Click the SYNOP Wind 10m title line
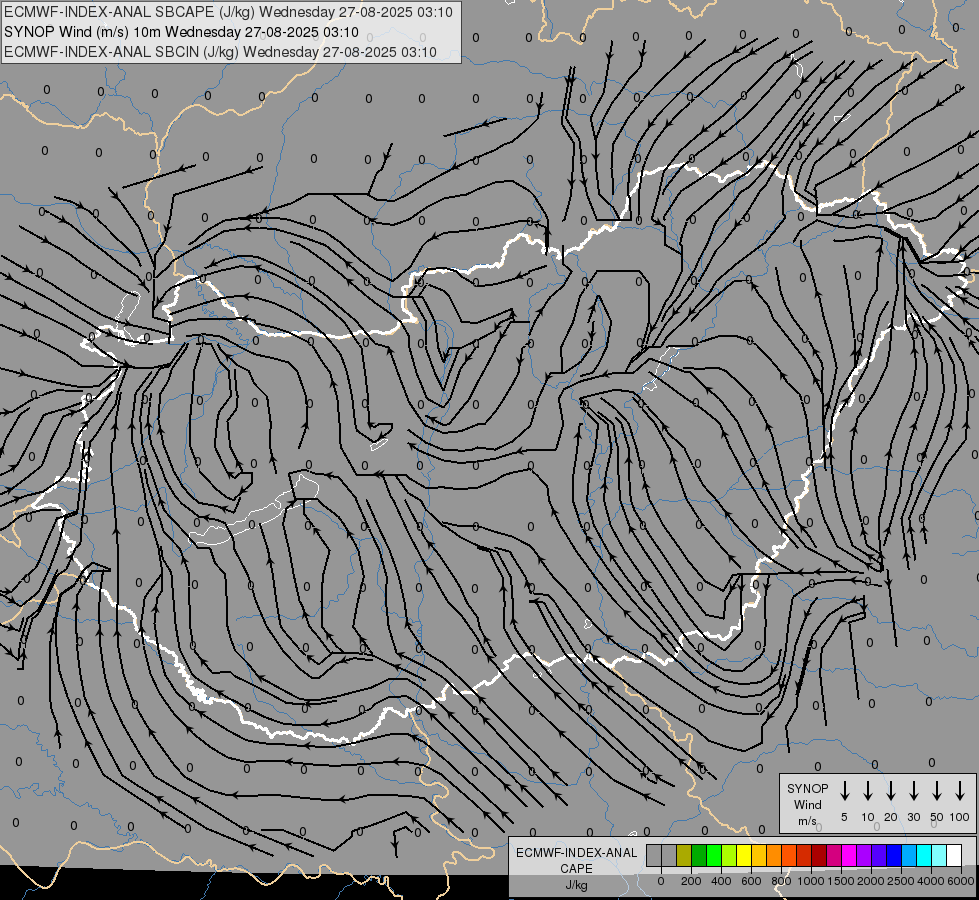Screen dimensions: 979x900 181,32
